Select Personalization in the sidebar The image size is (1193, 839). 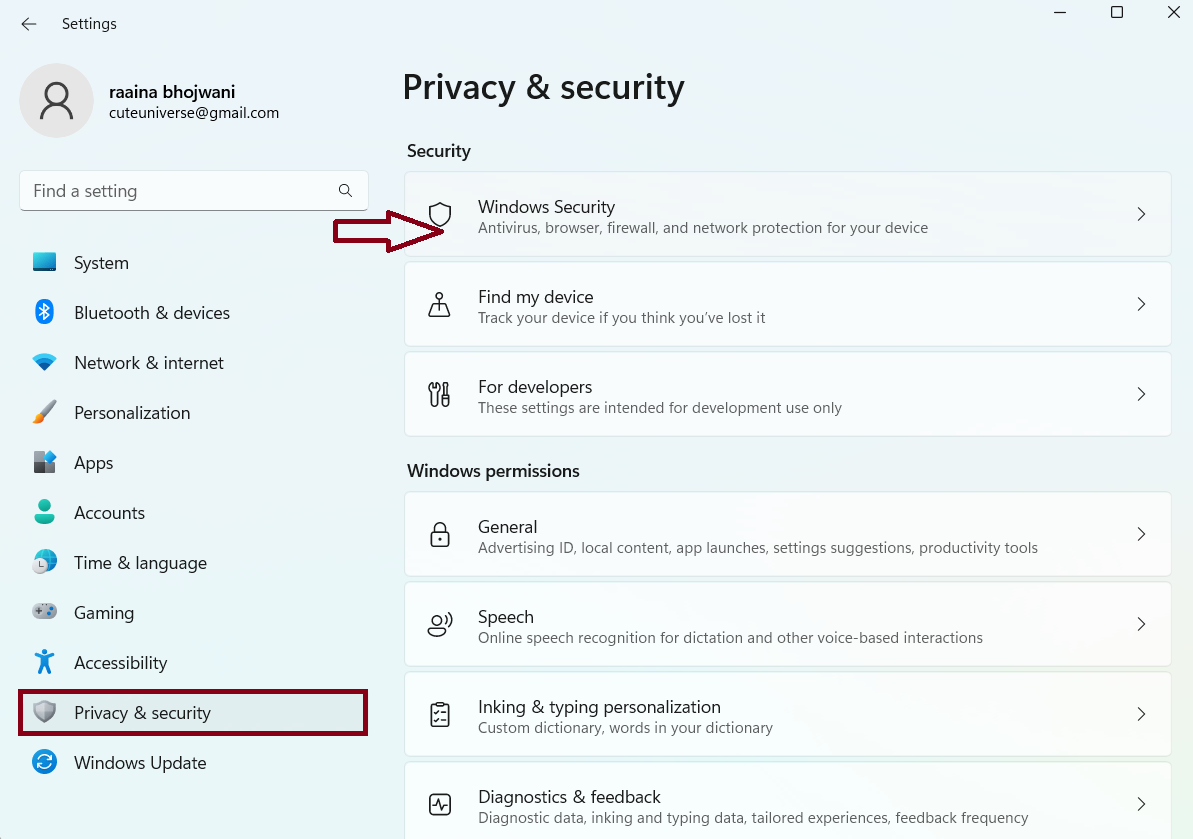pos(131,413)
